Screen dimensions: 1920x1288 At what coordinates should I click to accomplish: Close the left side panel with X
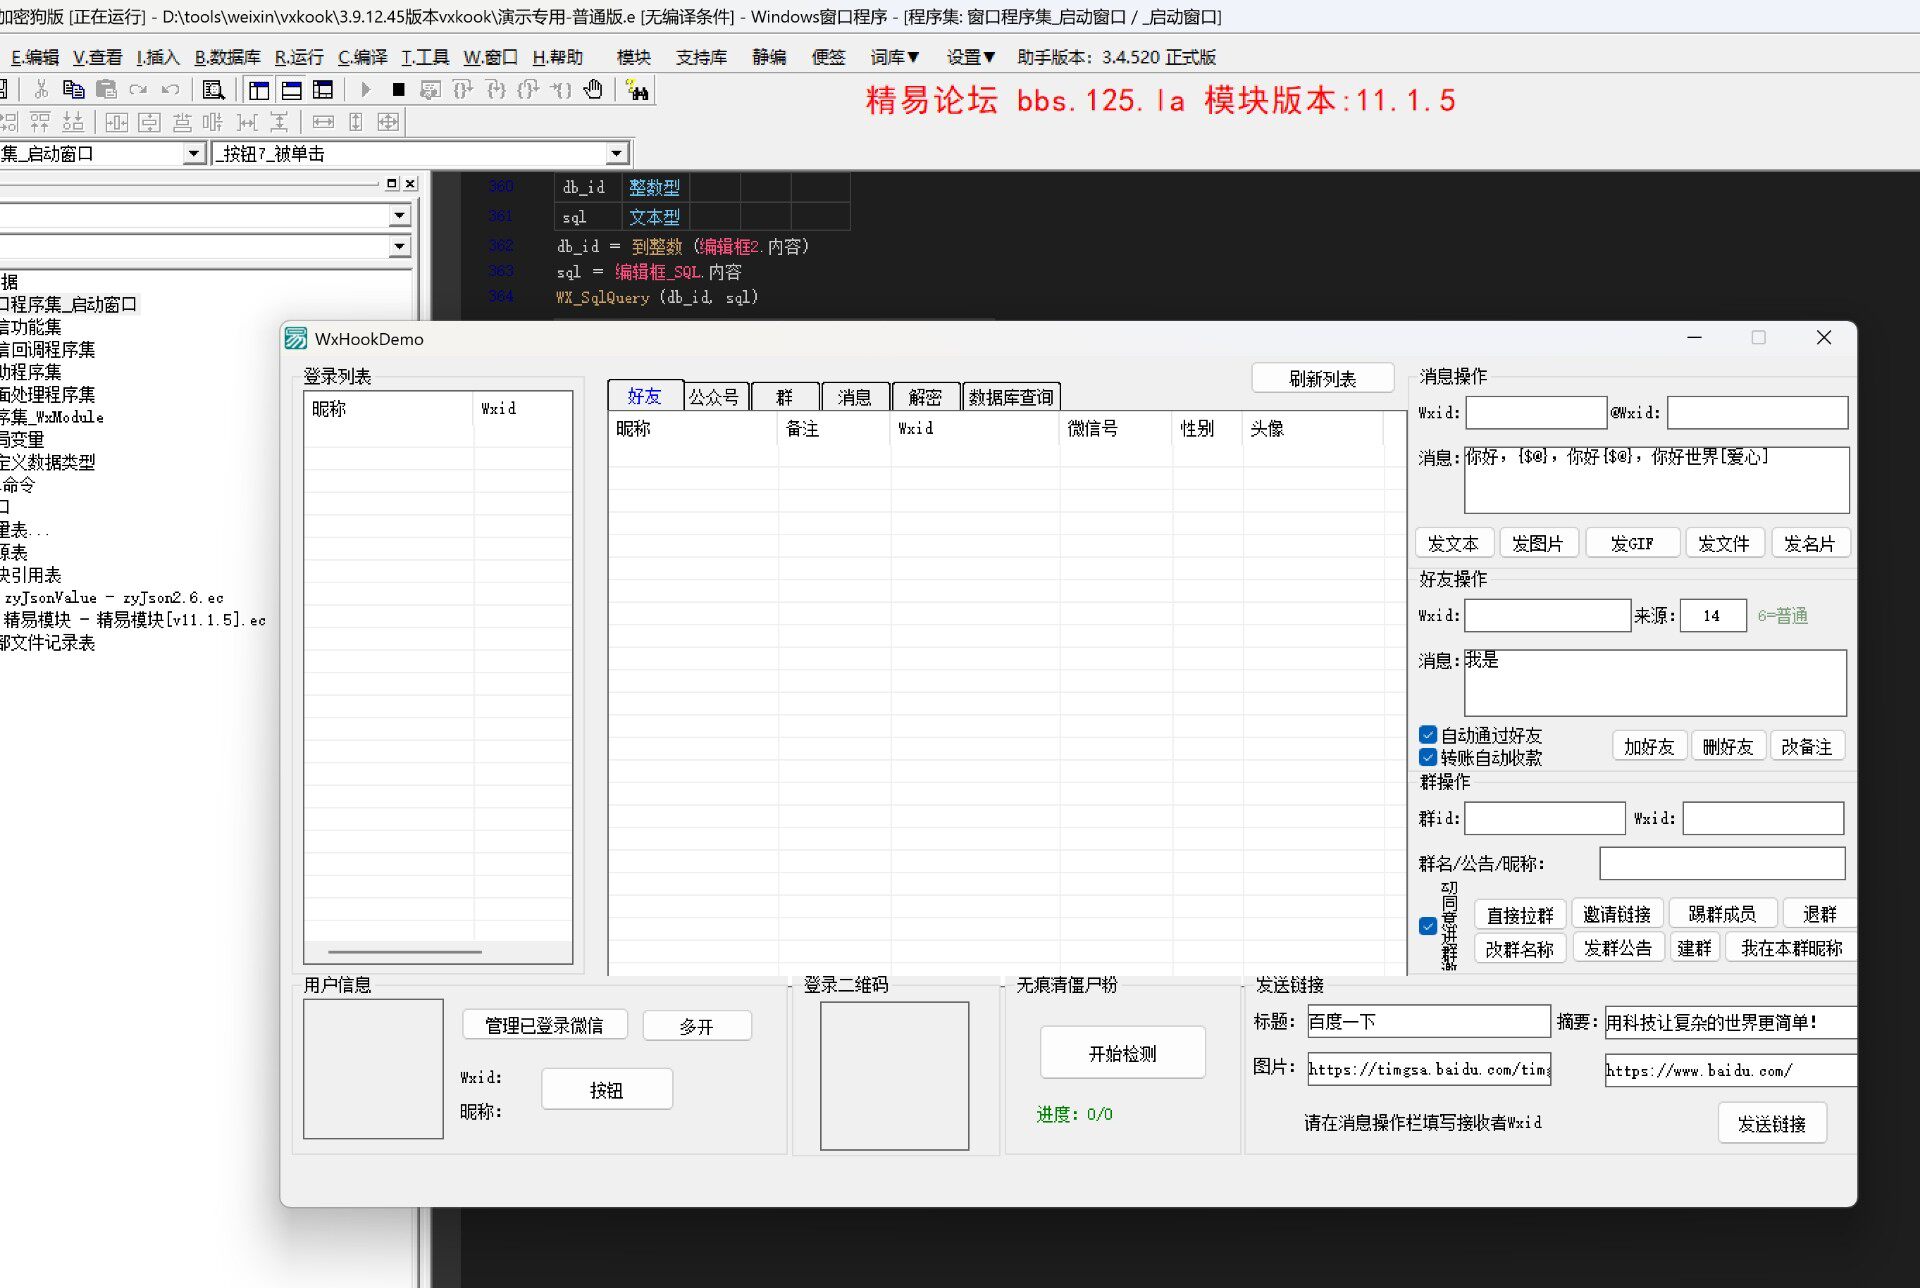pyautogui.click(x=410, y=184)
